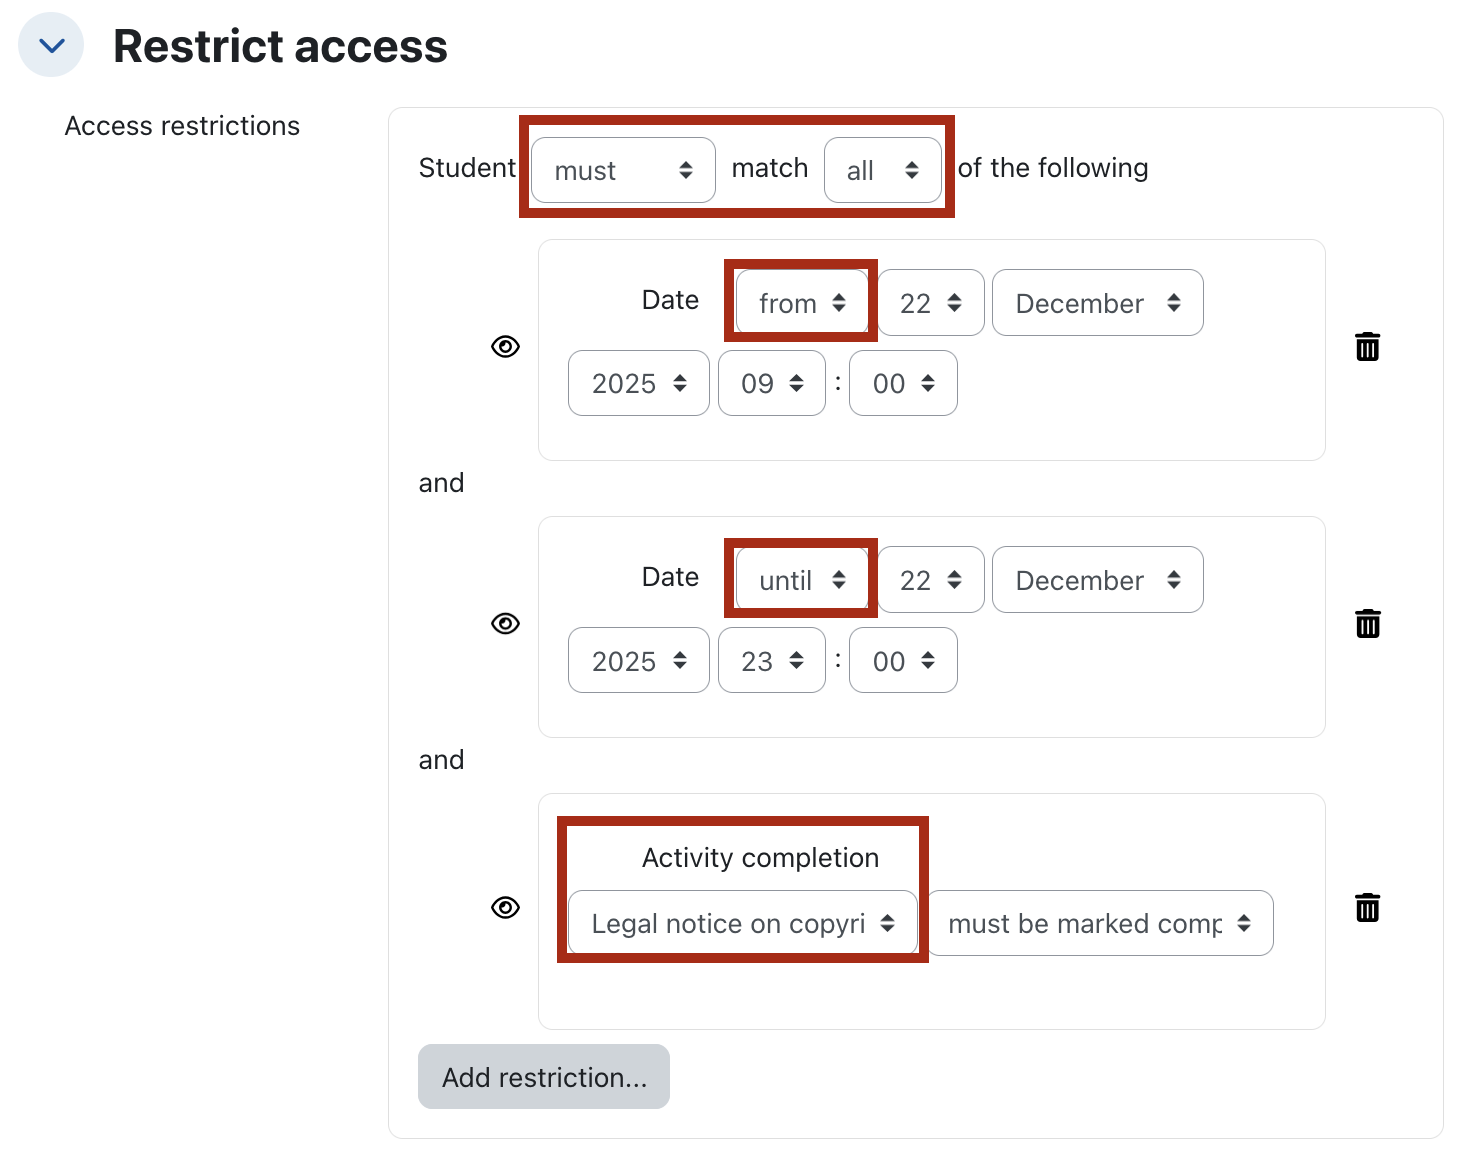Open hour dropdown showing 09

pos(771,383)
